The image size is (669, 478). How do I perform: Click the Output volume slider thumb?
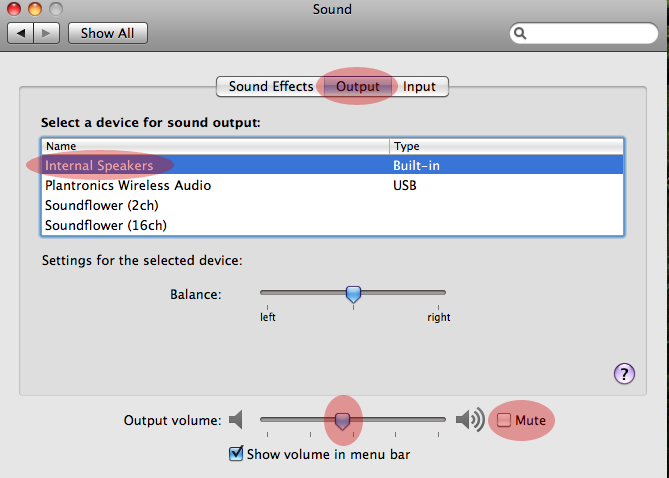342,421
